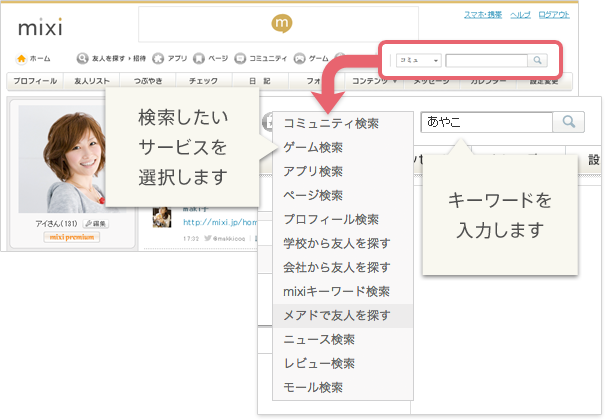Click the ヘルプ link

pos(520,15)
